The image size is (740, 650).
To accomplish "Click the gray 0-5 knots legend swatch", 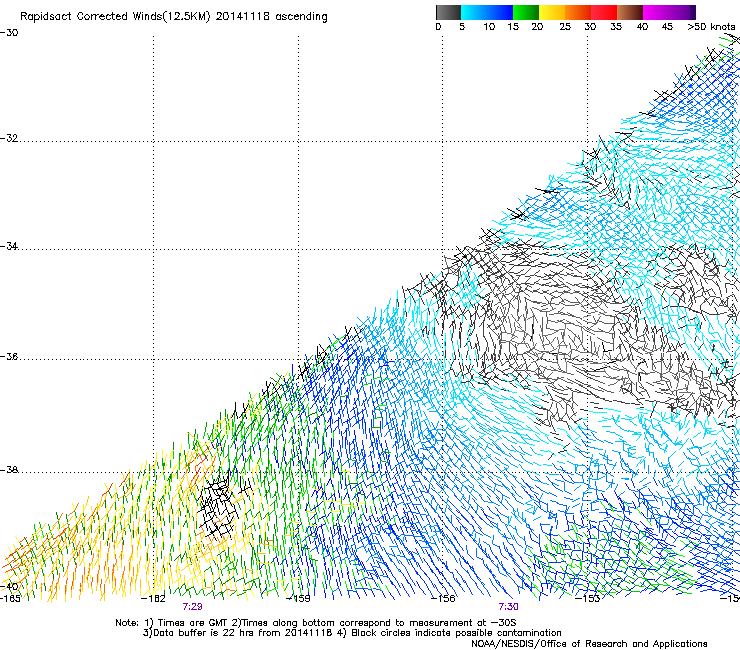I will 448,12.
